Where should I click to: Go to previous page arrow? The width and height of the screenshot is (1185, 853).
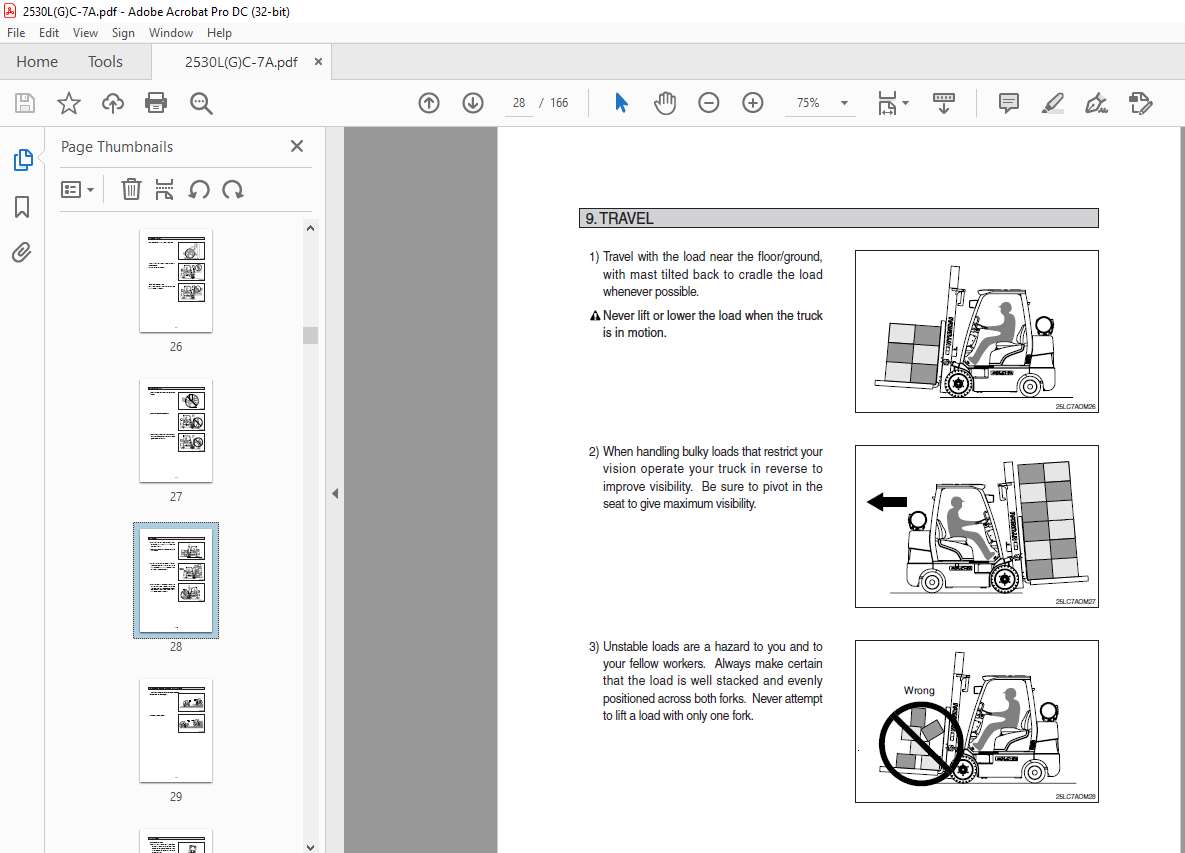[429, 103]
